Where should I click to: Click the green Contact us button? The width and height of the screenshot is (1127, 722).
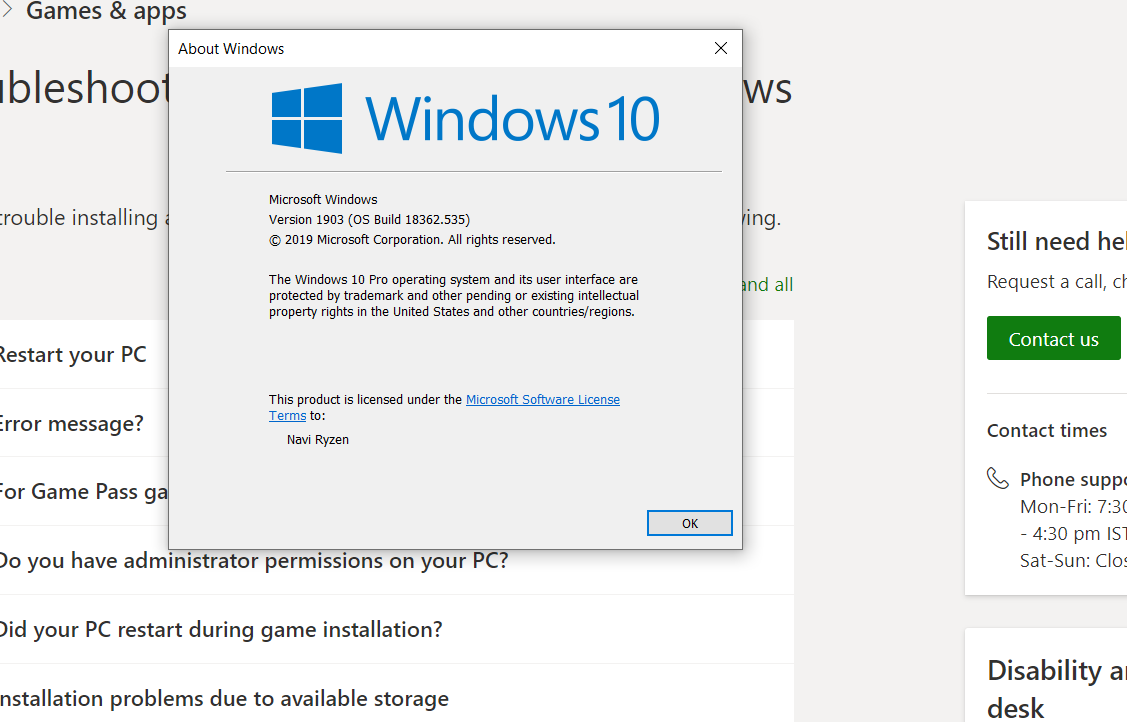1053,338
